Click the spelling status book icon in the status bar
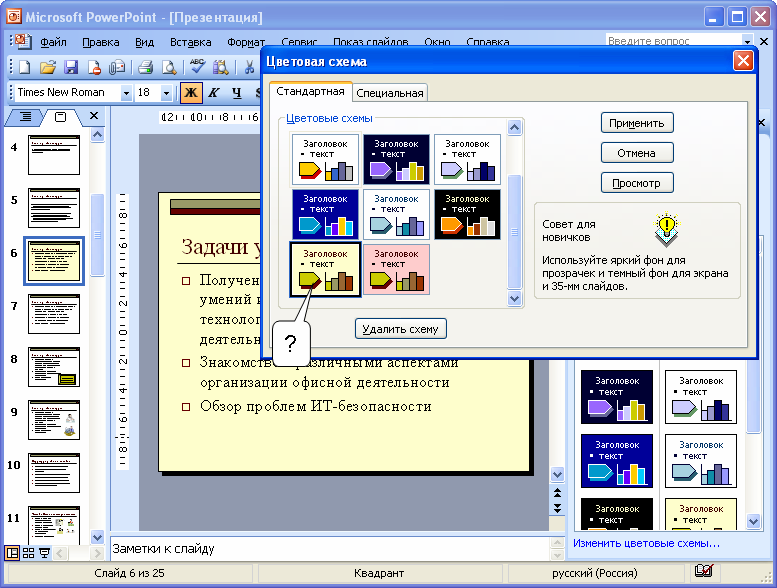 click(x=704, y=572)
